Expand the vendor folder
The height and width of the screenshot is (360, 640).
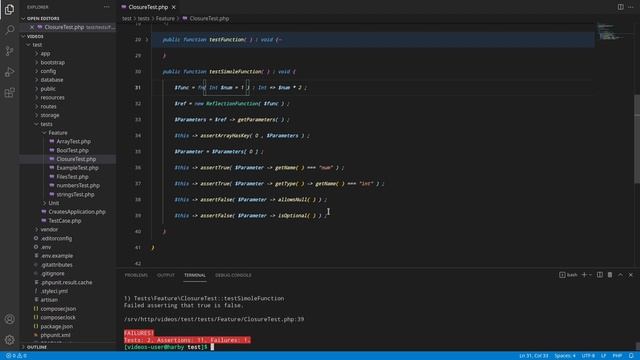(49, 229)
